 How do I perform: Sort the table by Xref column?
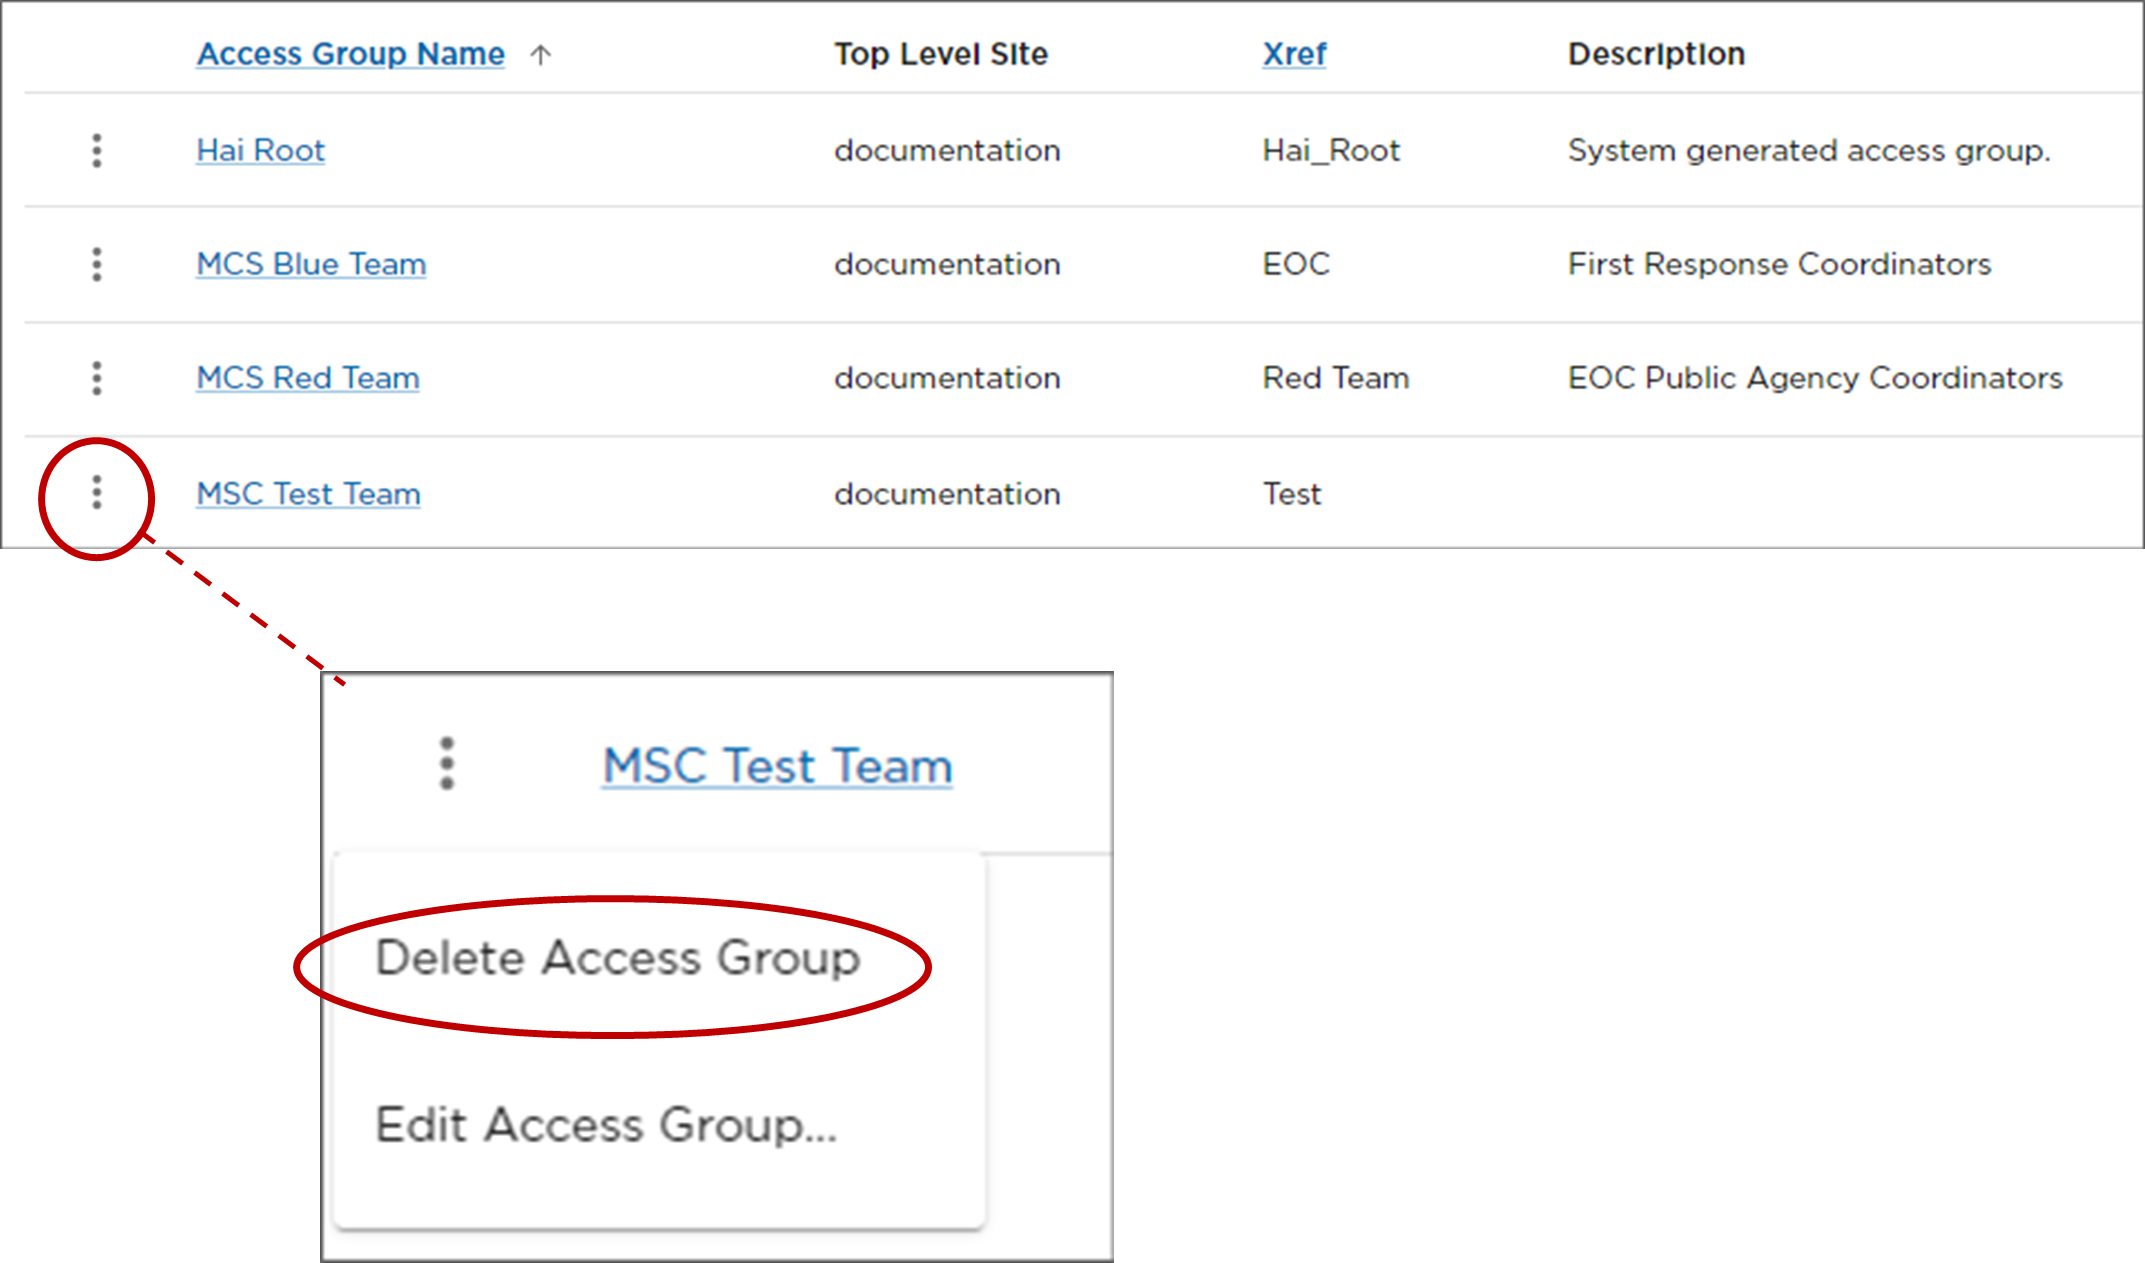1294,53
